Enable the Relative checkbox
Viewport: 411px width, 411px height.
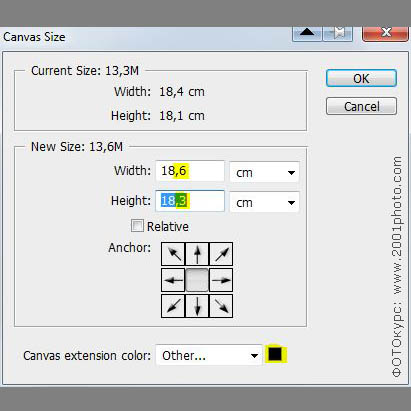coord(137,226)
